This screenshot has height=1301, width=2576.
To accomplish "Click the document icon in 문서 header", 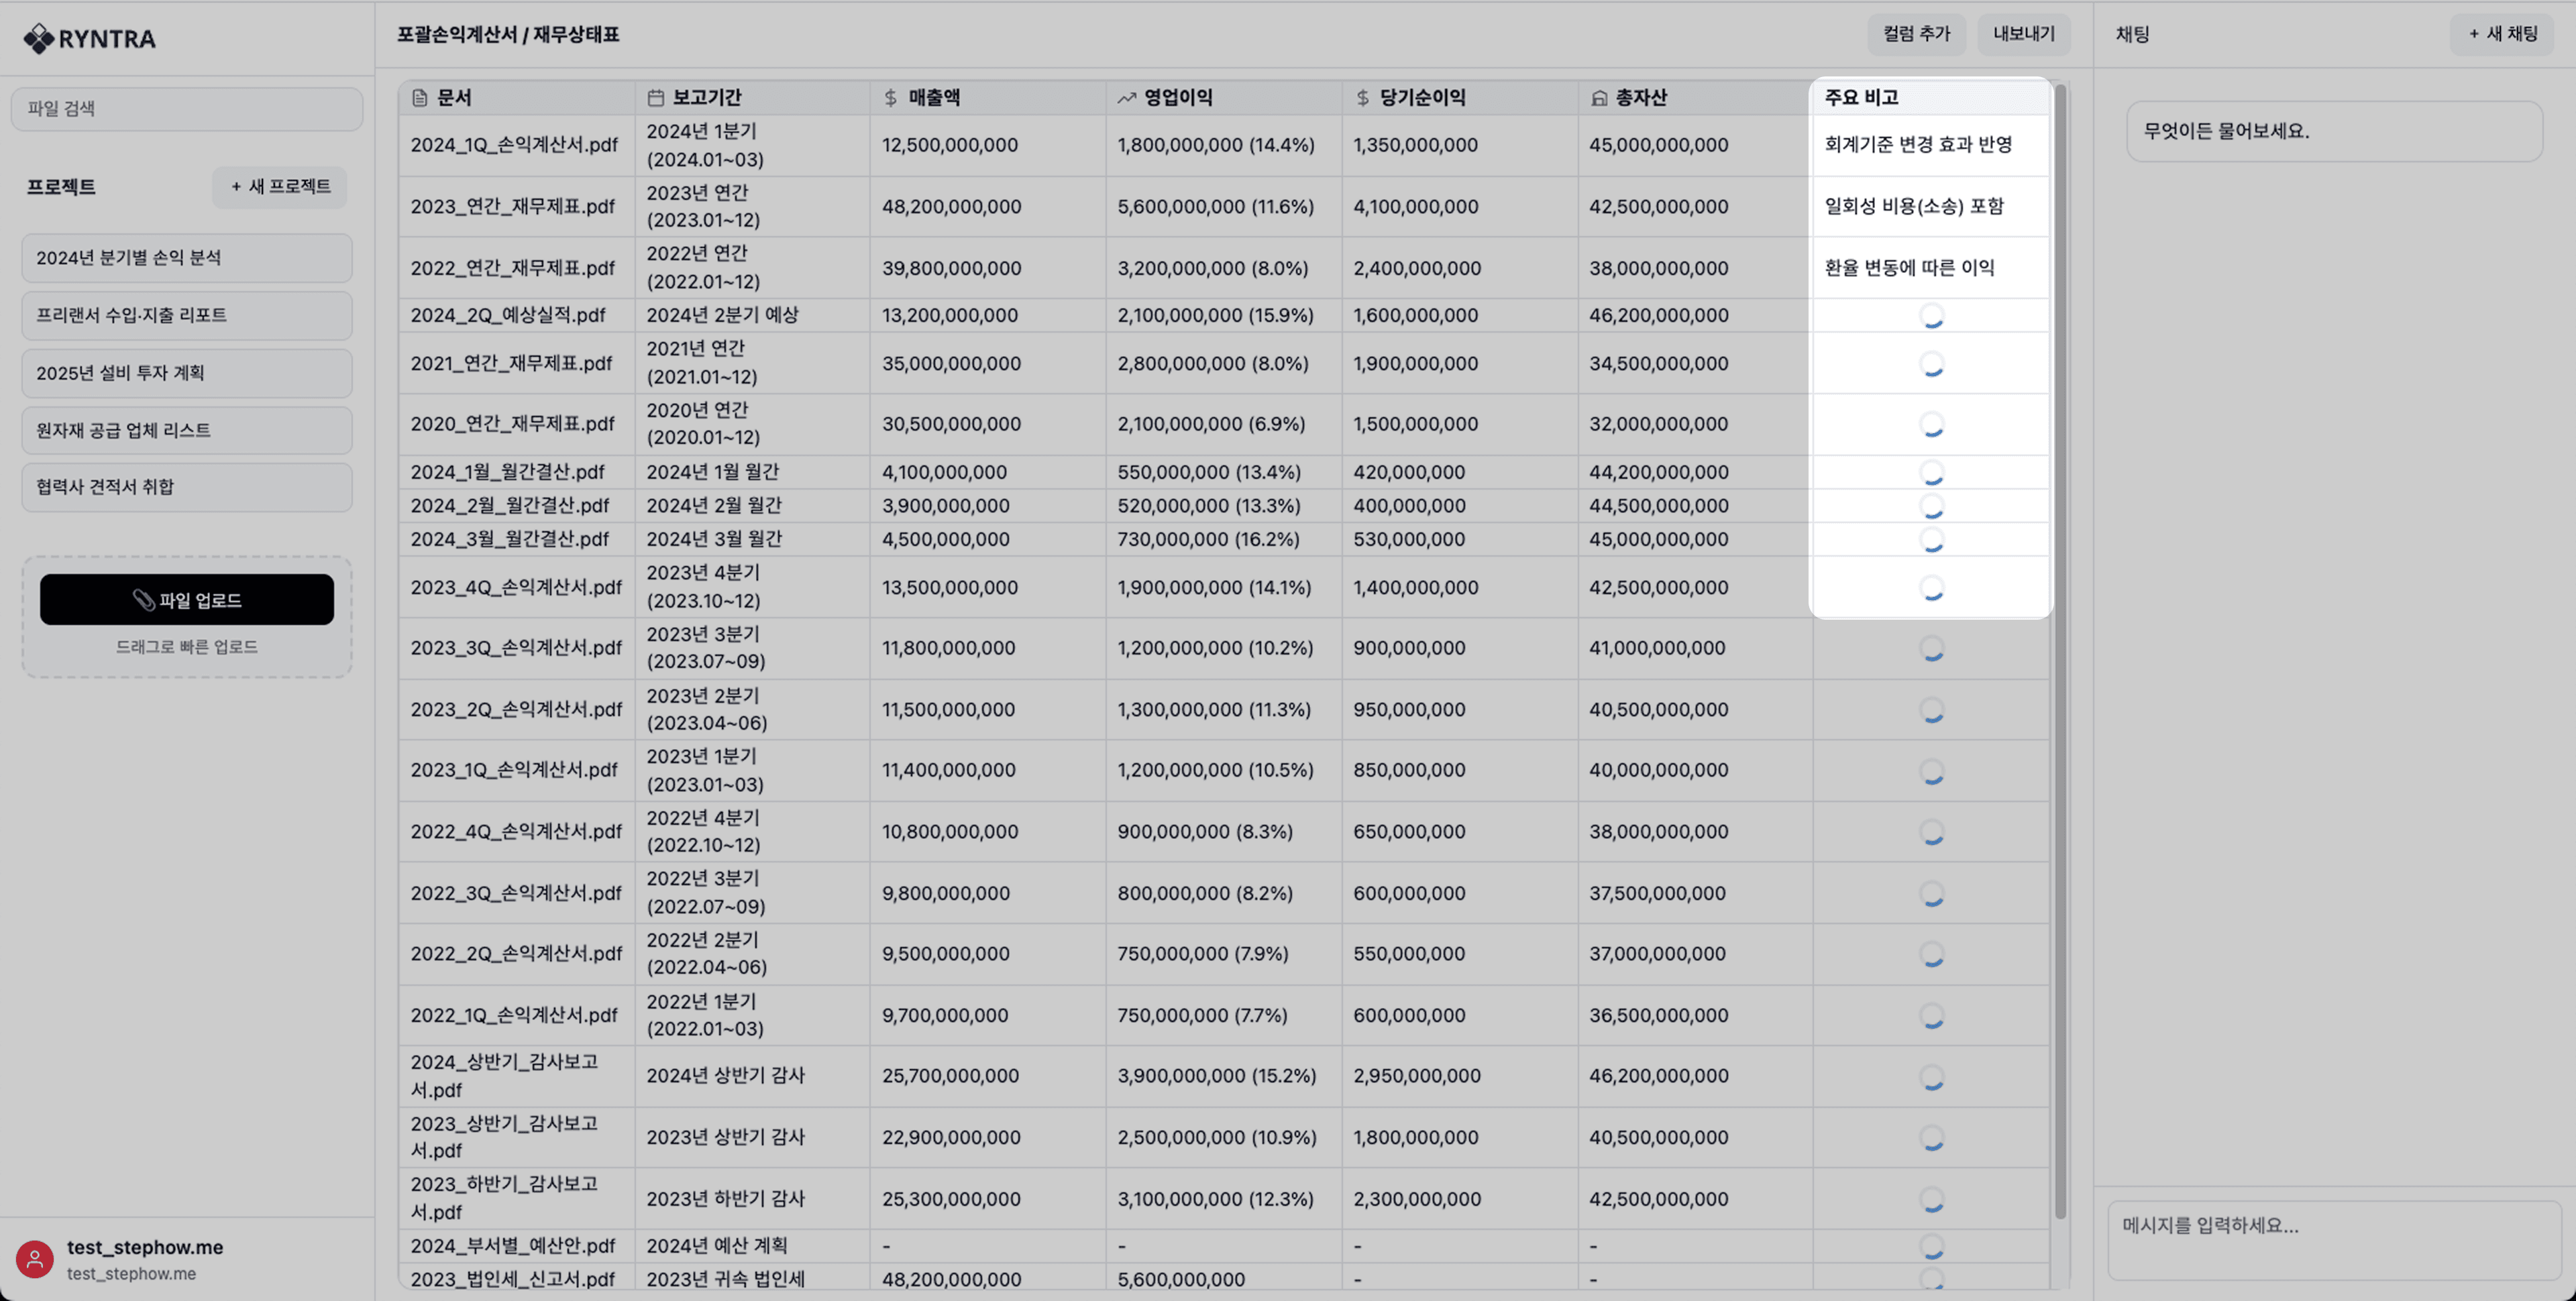I will tap(420, 98).
